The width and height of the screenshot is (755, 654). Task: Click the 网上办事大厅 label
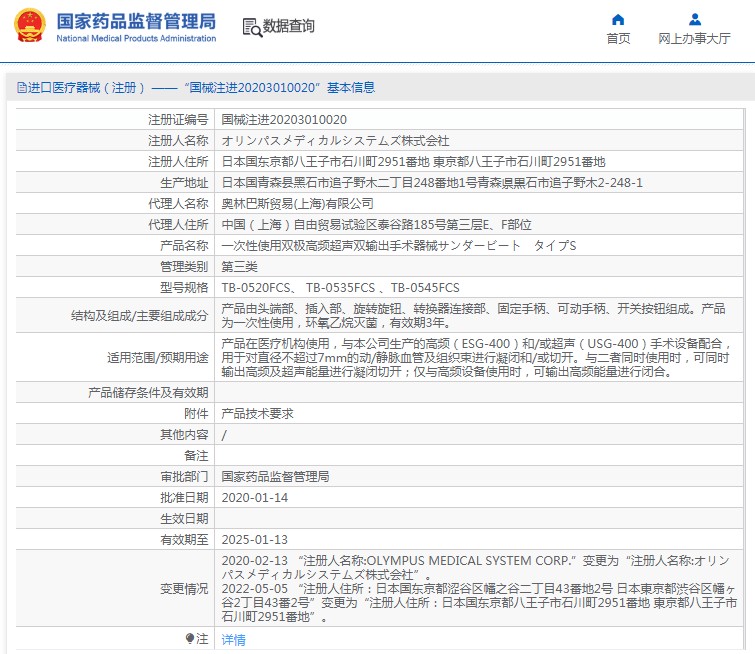click(x=694, y=39)
